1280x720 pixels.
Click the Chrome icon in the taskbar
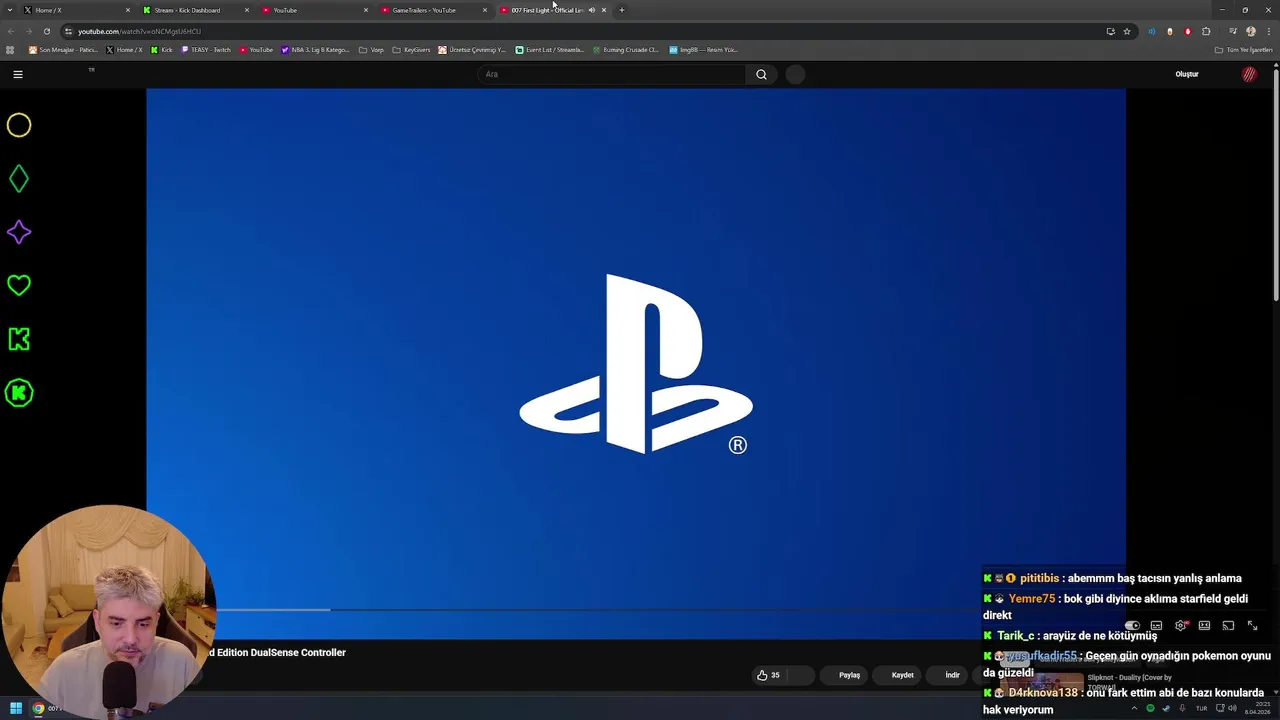point(39,708)
